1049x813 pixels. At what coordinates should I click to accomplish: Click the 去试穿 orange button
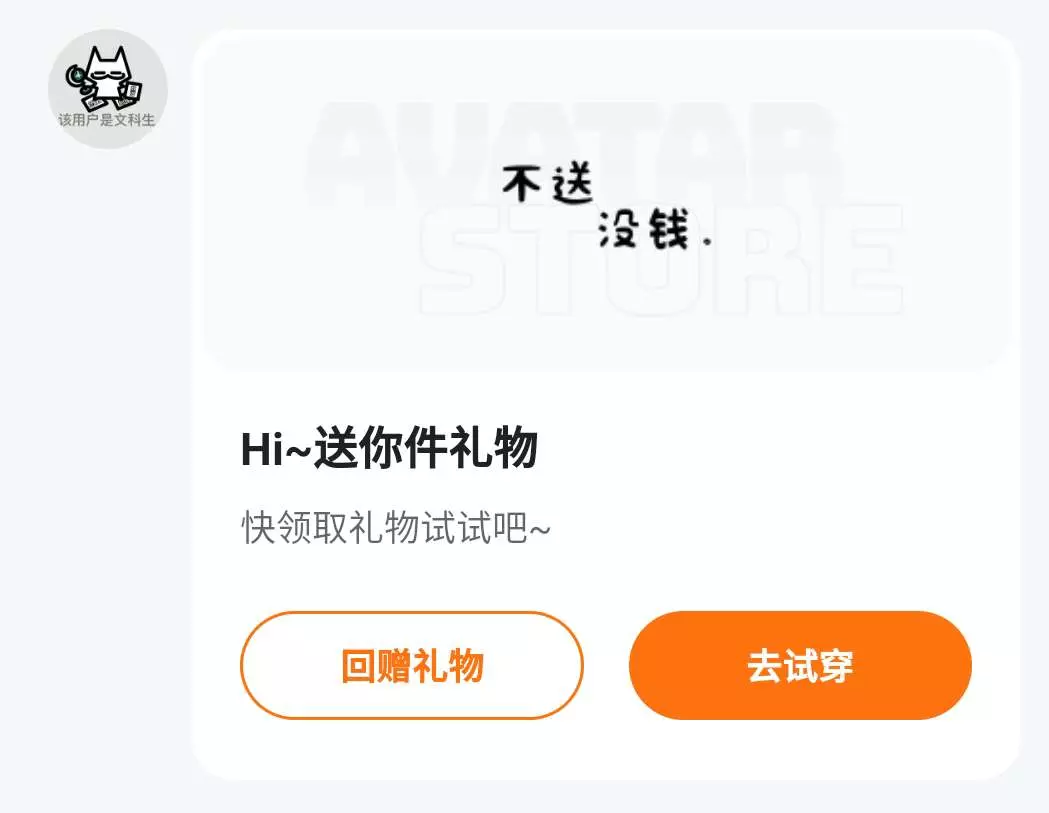[800, 665]
